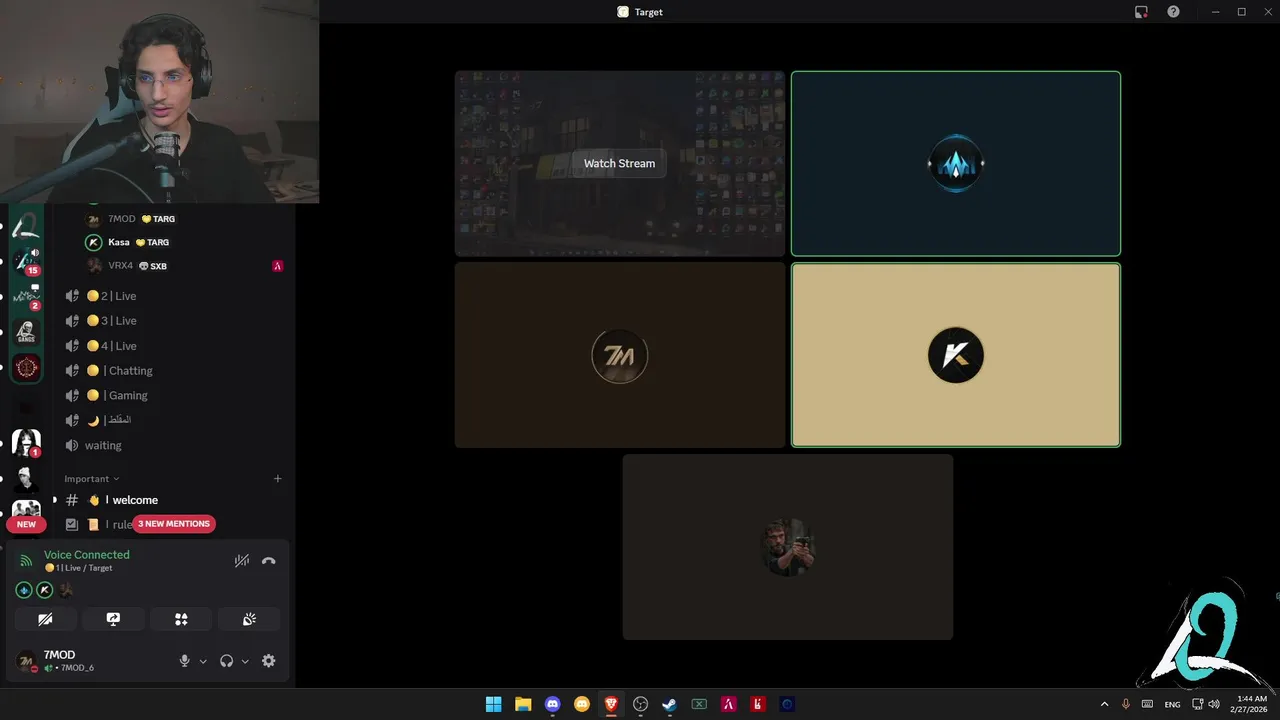Open top teal swoosh server icon

26,225
